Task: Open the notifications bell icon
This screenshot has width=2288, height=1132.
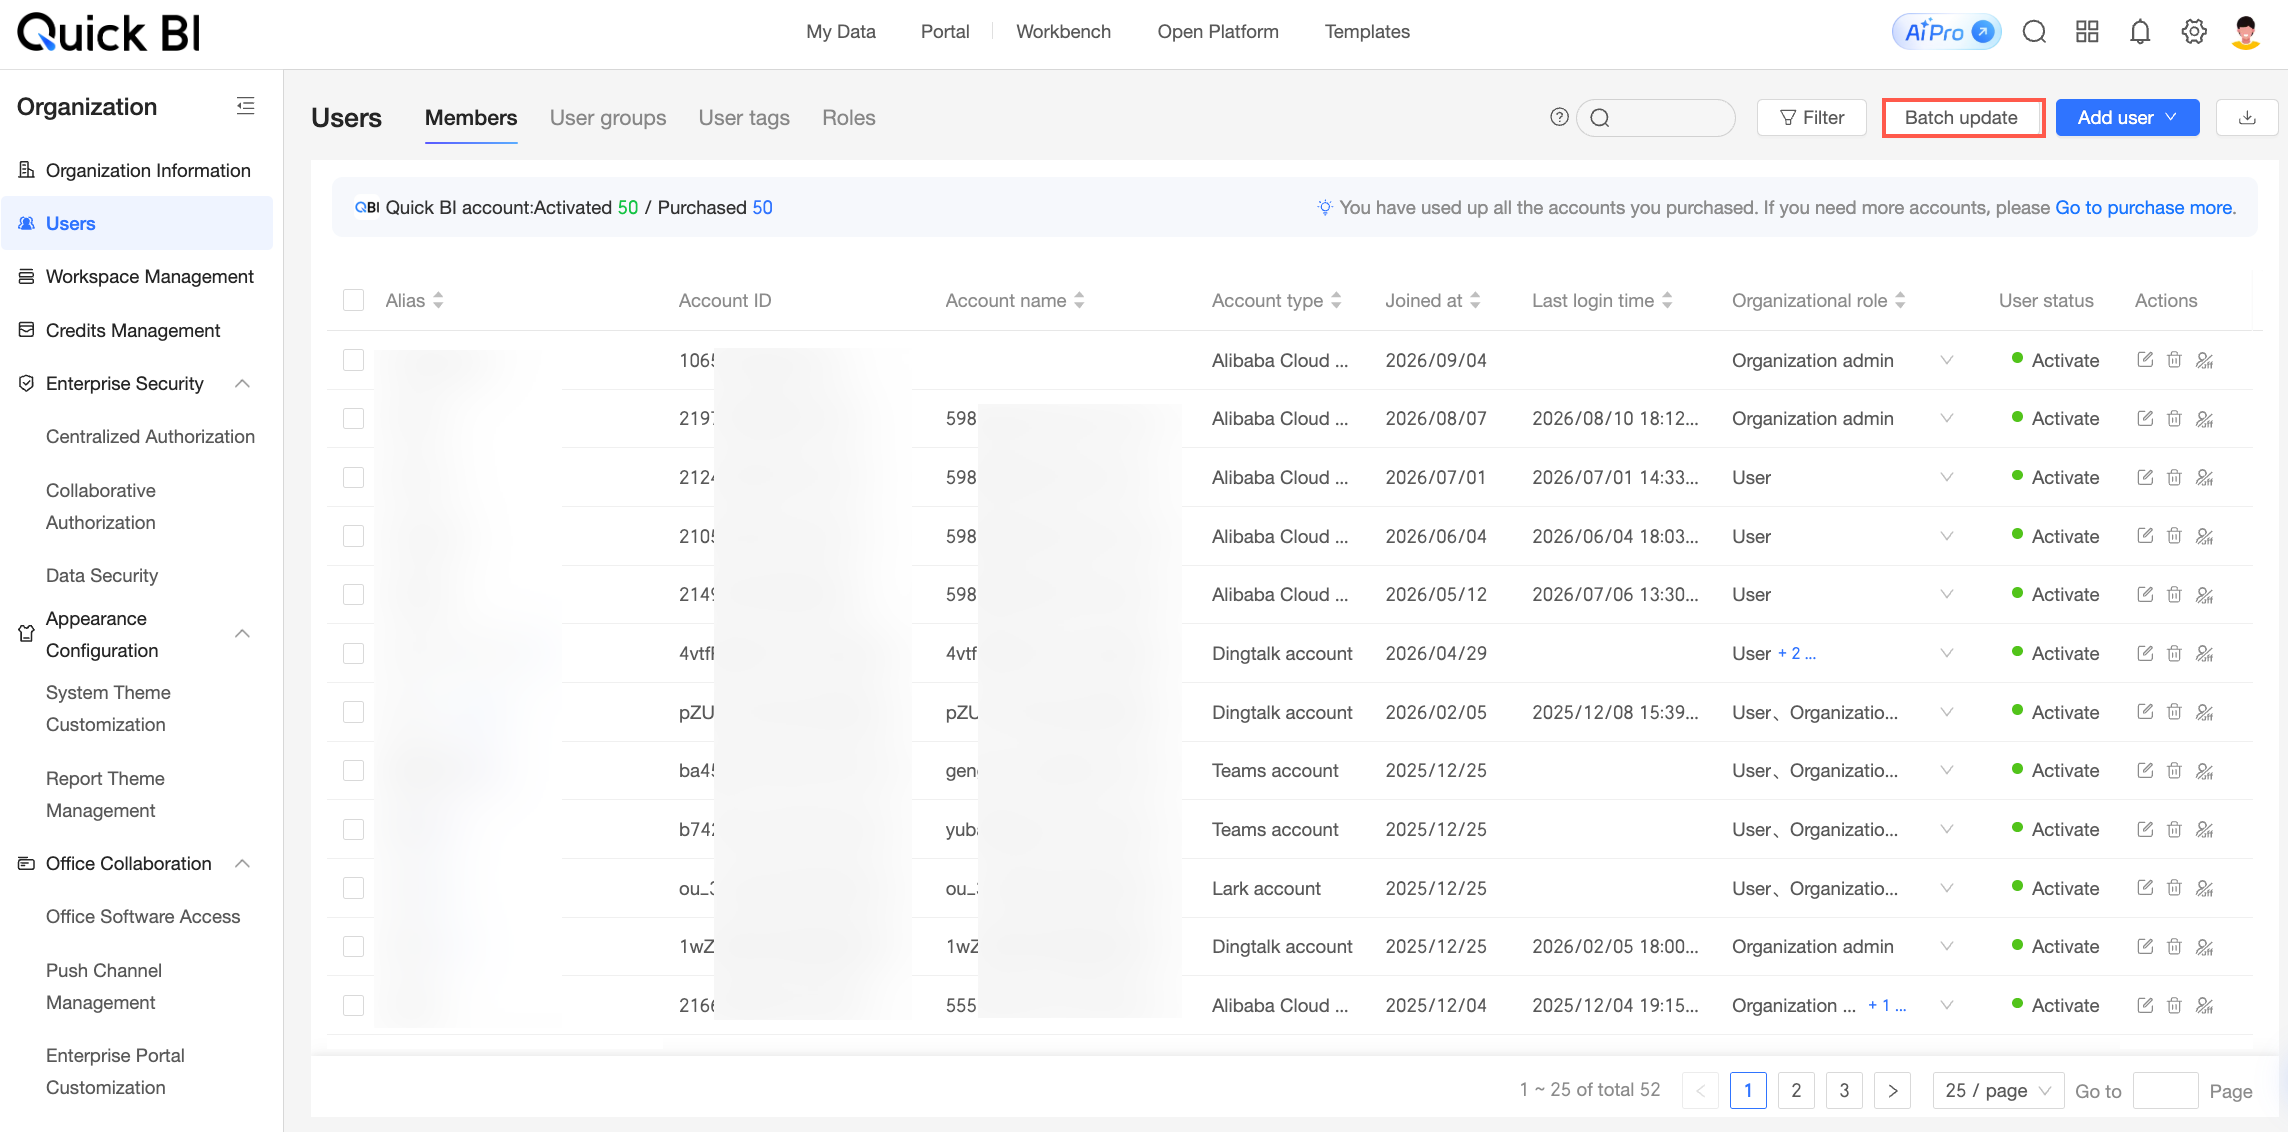Action: 2140,32
